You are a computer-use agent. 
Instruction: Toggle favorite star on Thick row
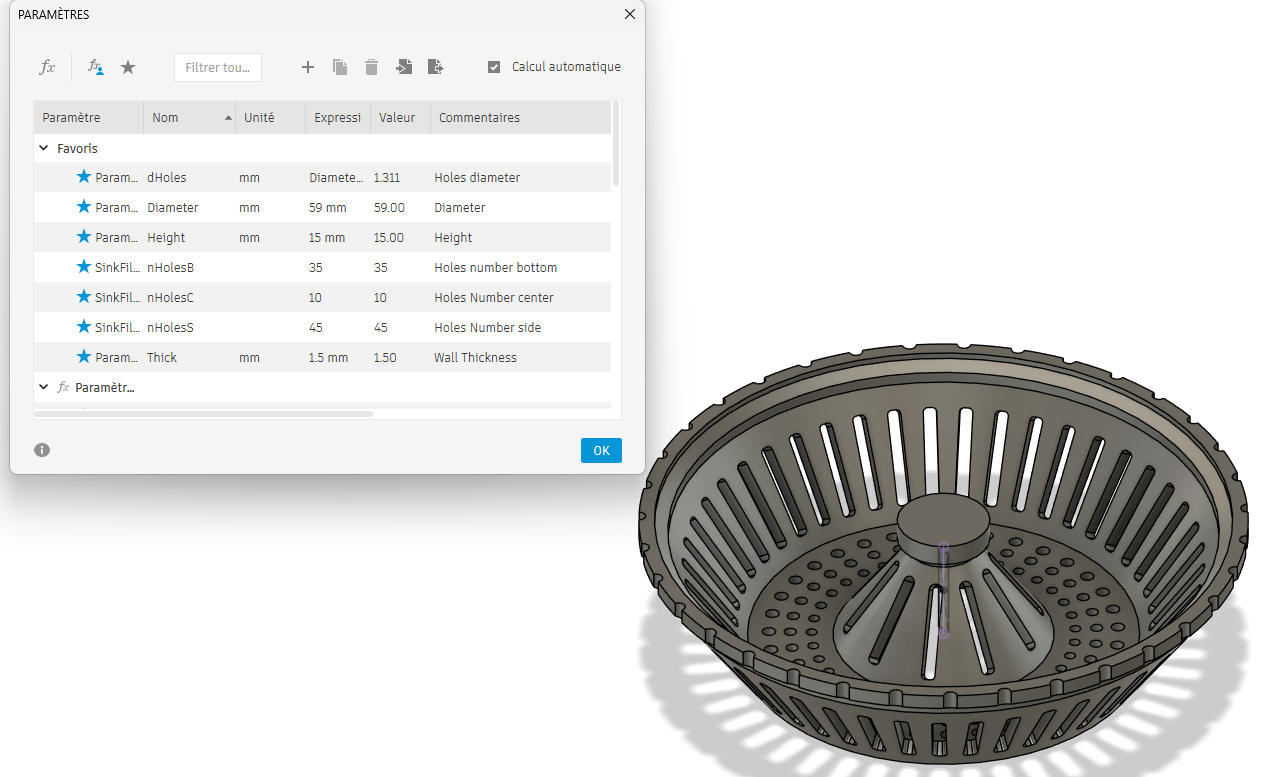84,357
